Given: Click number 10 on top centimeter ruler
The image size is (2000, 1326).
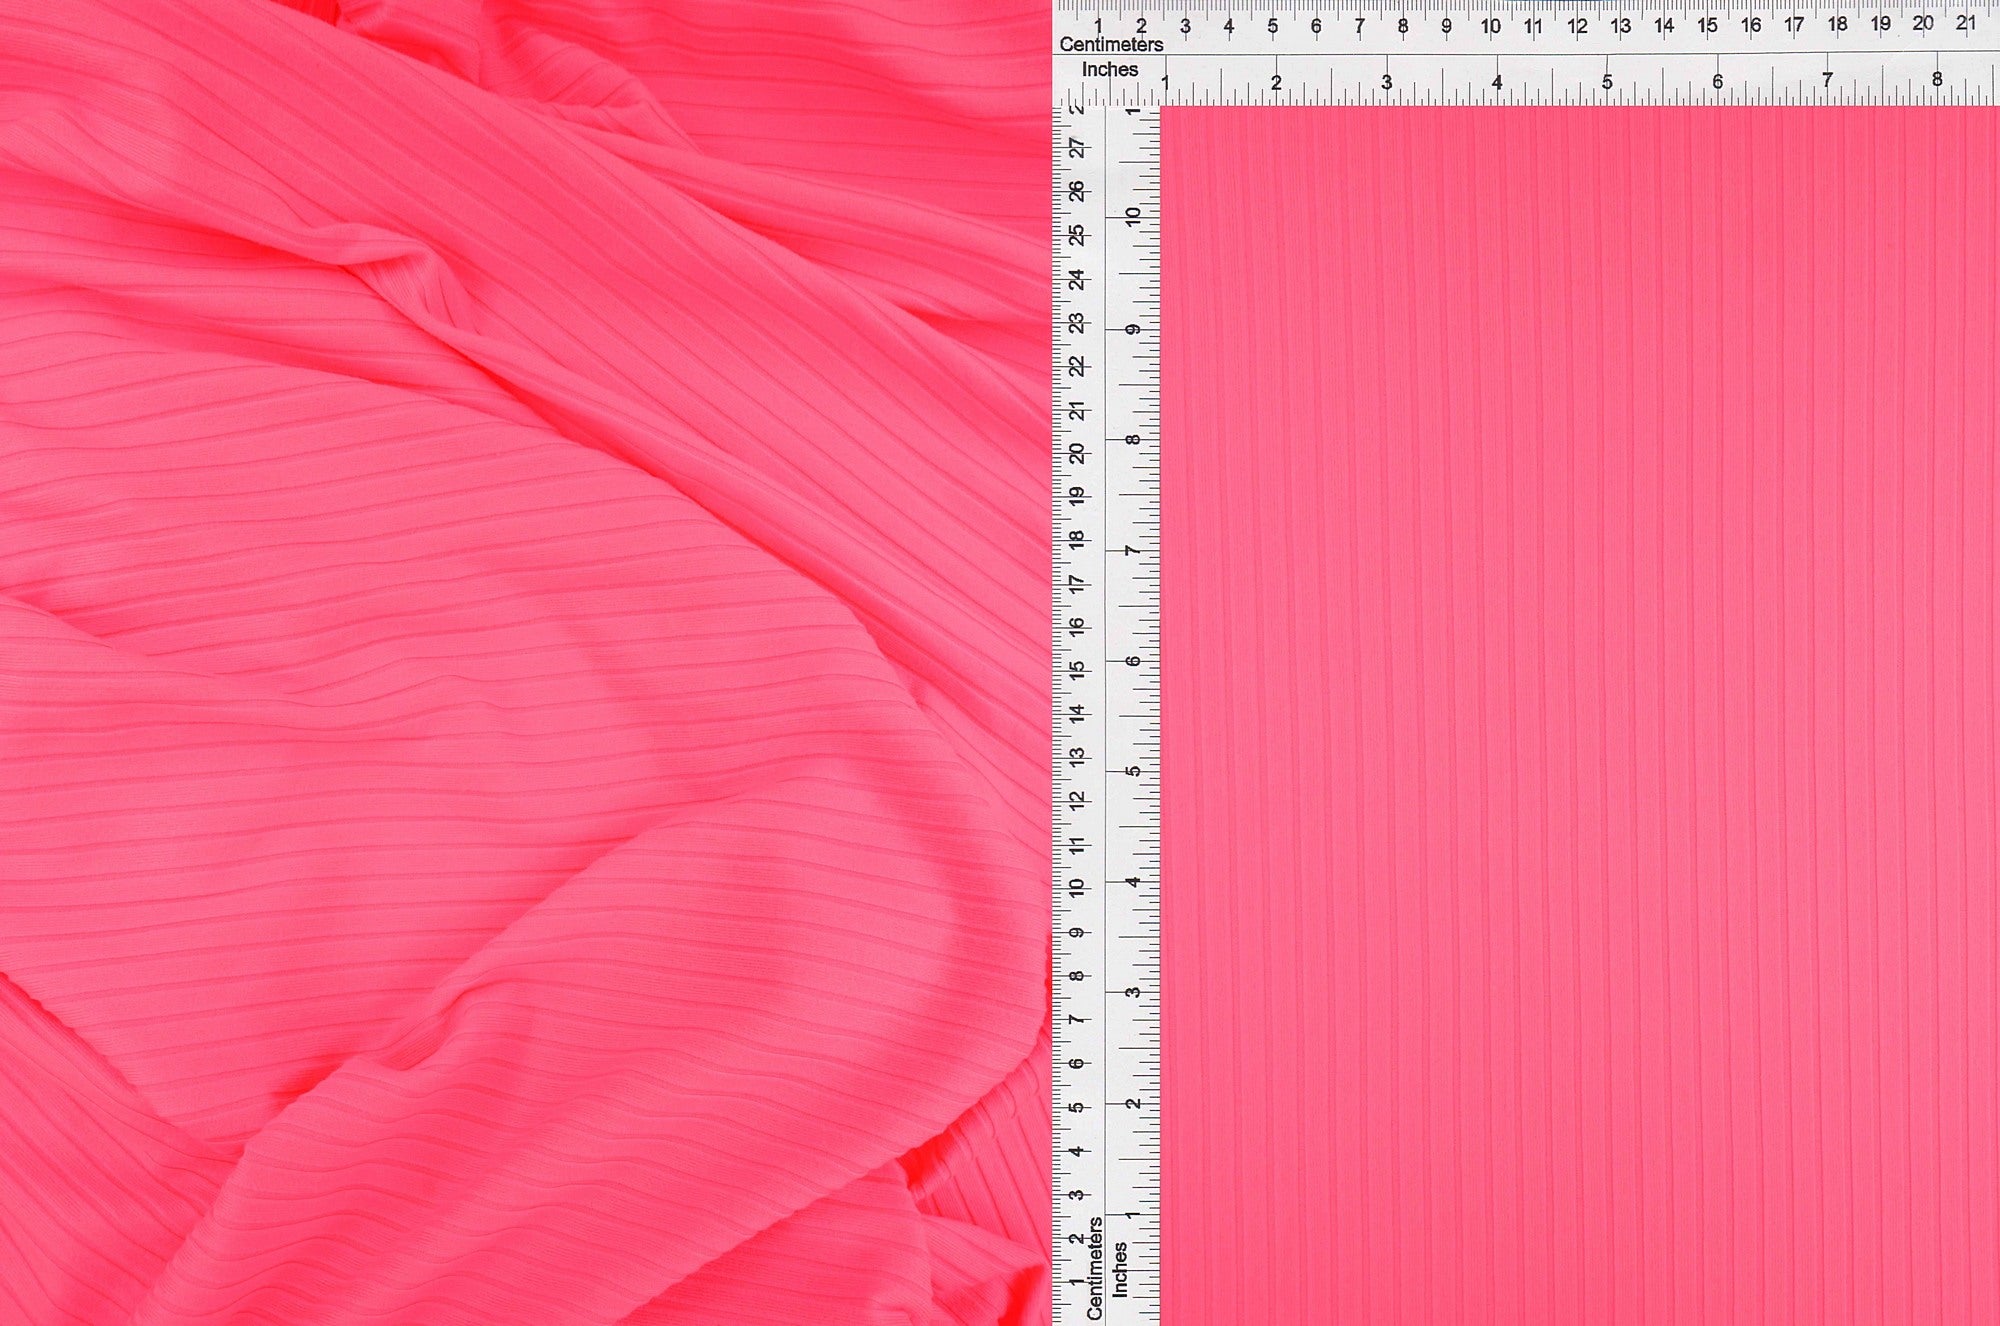Looking at the screenshot, I should point(1490,27).
